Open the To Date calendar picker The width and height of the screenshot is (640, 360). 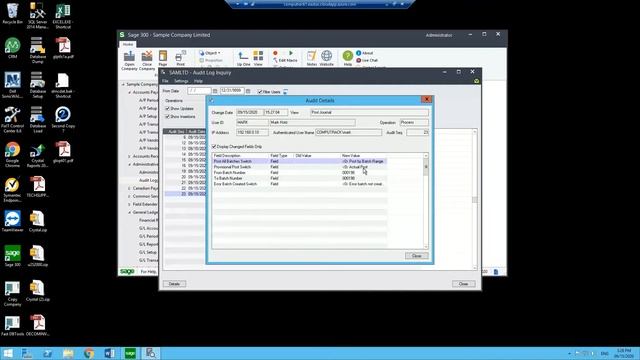(248, 91)
